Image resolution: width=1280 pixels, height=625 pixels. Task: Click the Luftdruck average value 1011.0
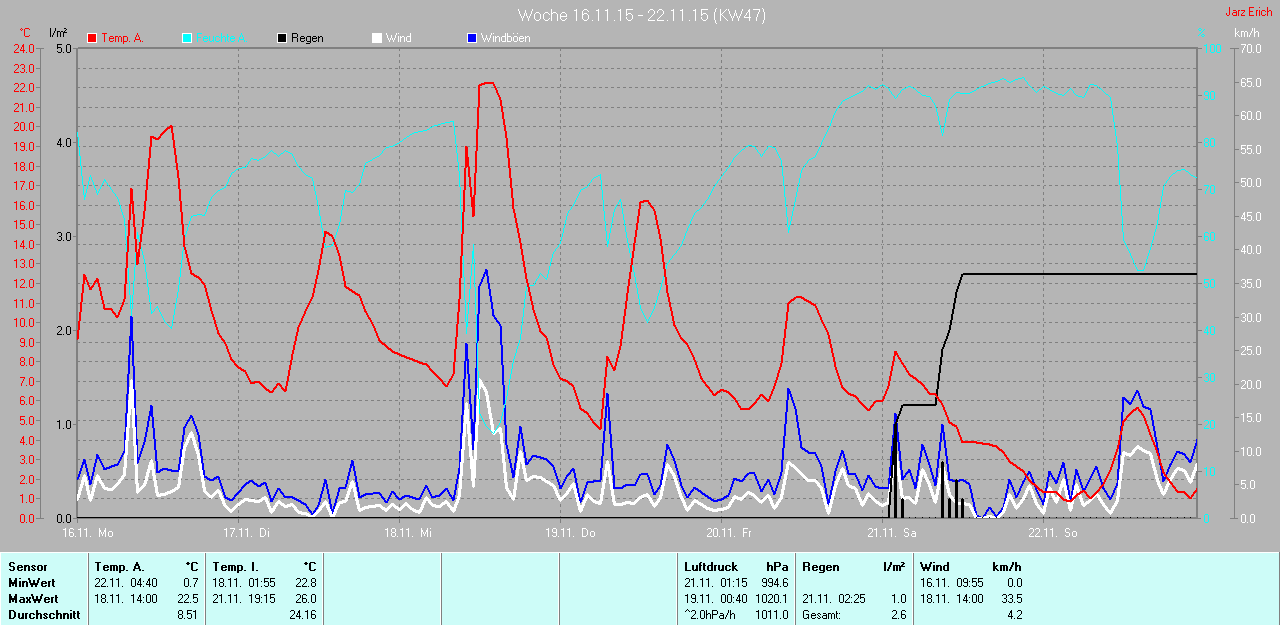[771, 615]
